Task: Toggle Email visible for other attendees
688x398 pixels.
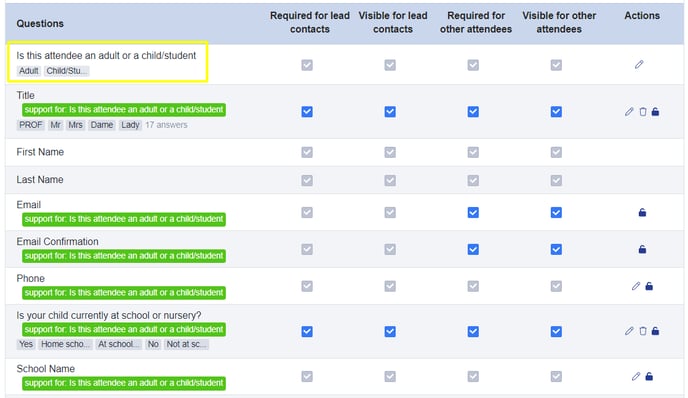Action: 556,213
